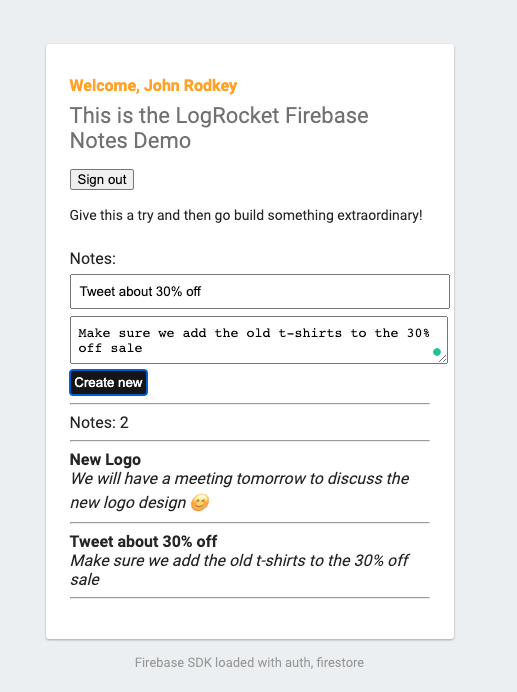
Task: Click the divider between the two notes
Action: 249,523
